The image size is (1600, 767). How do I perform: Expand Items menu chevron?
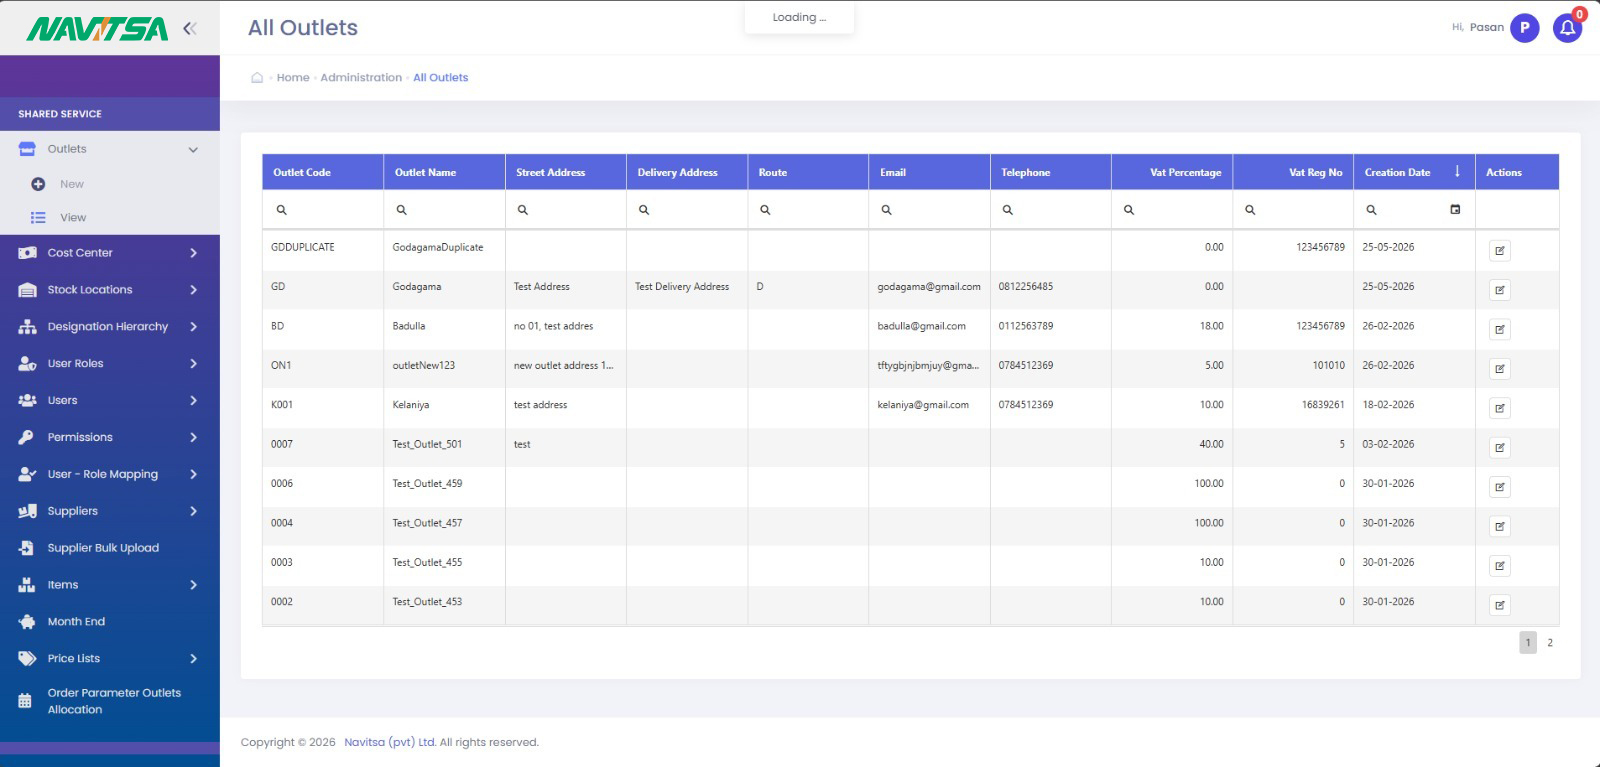click(x=193, y=585)
